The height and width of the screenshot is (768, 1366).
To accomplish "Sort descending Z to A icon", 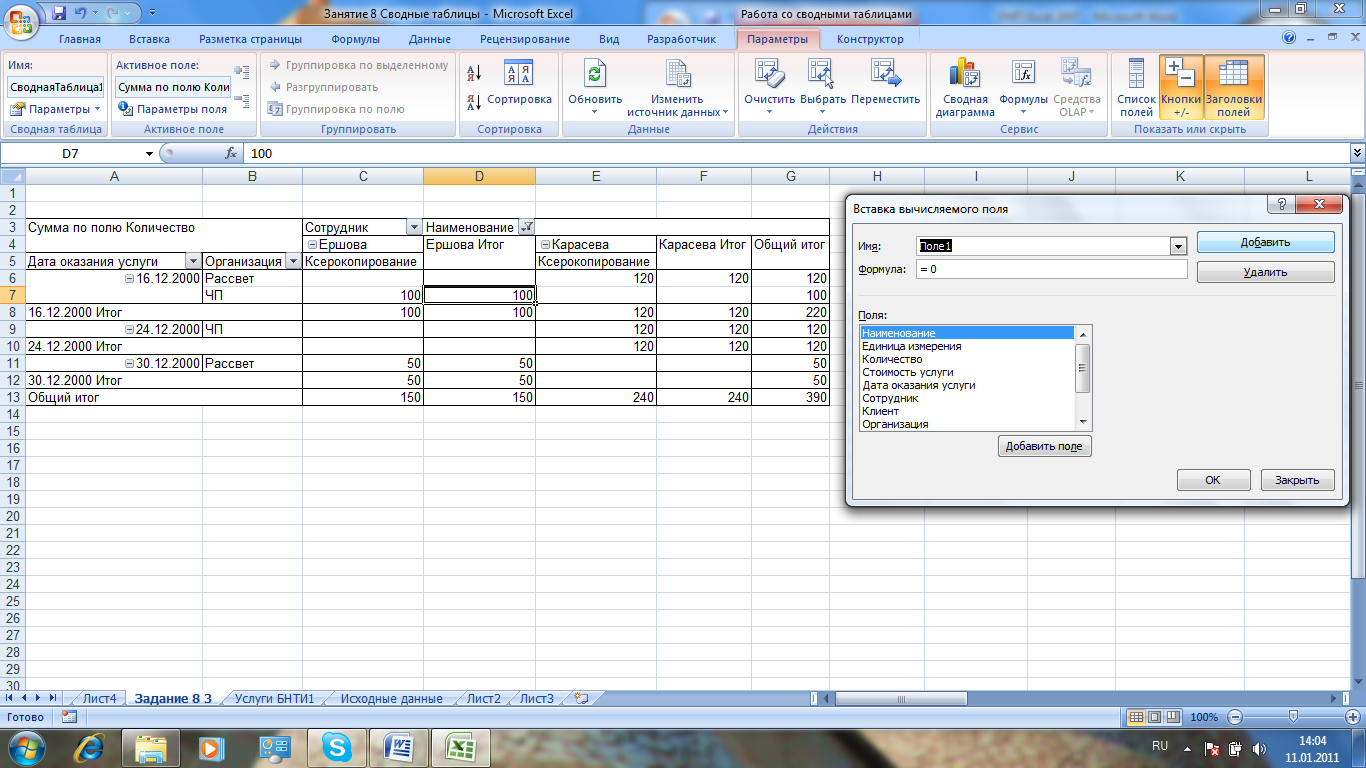I will [x=476, y=101].
